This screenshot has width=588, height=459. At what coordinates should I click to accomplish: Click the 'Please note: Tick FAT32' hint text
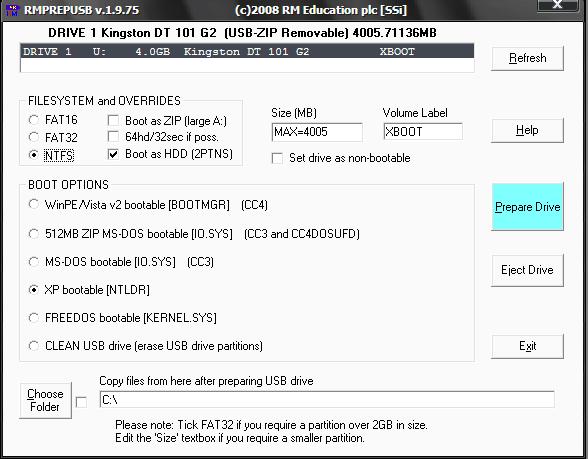click(x=271, y=425)
